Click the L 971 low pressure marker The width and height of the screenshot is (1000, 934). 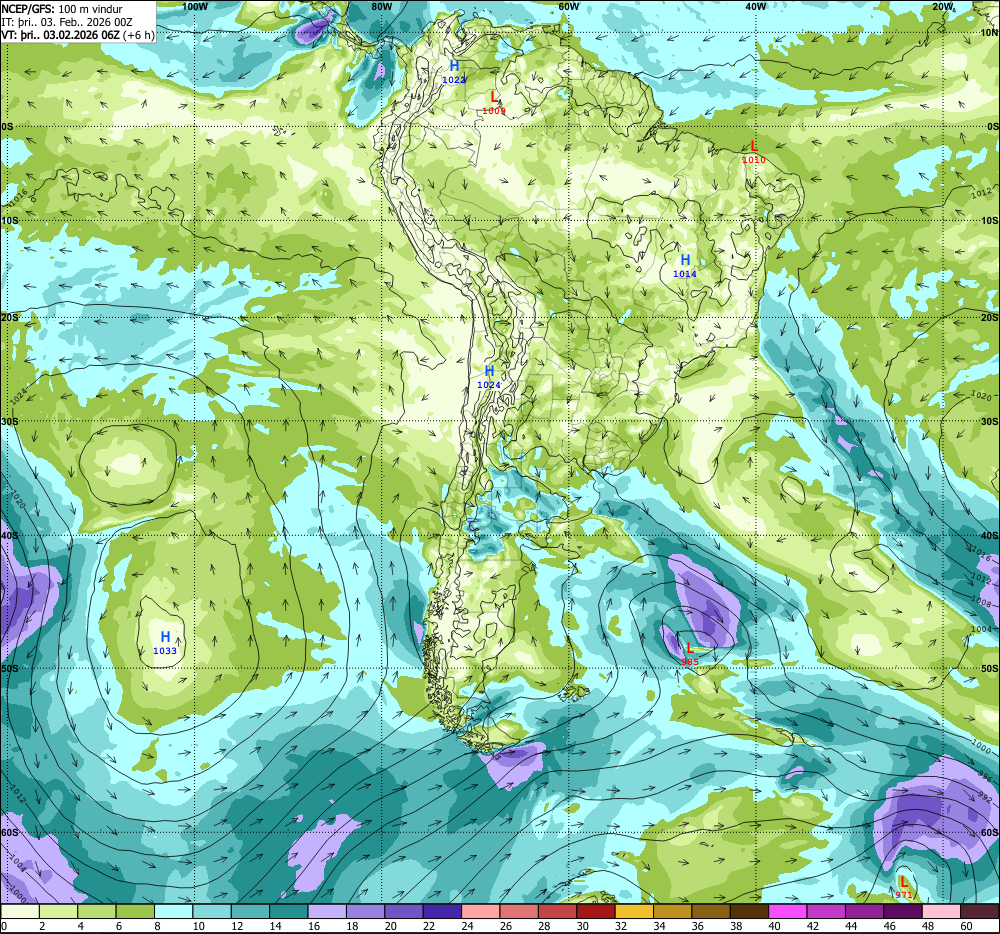pyautogui.click(x=903, y=887)
